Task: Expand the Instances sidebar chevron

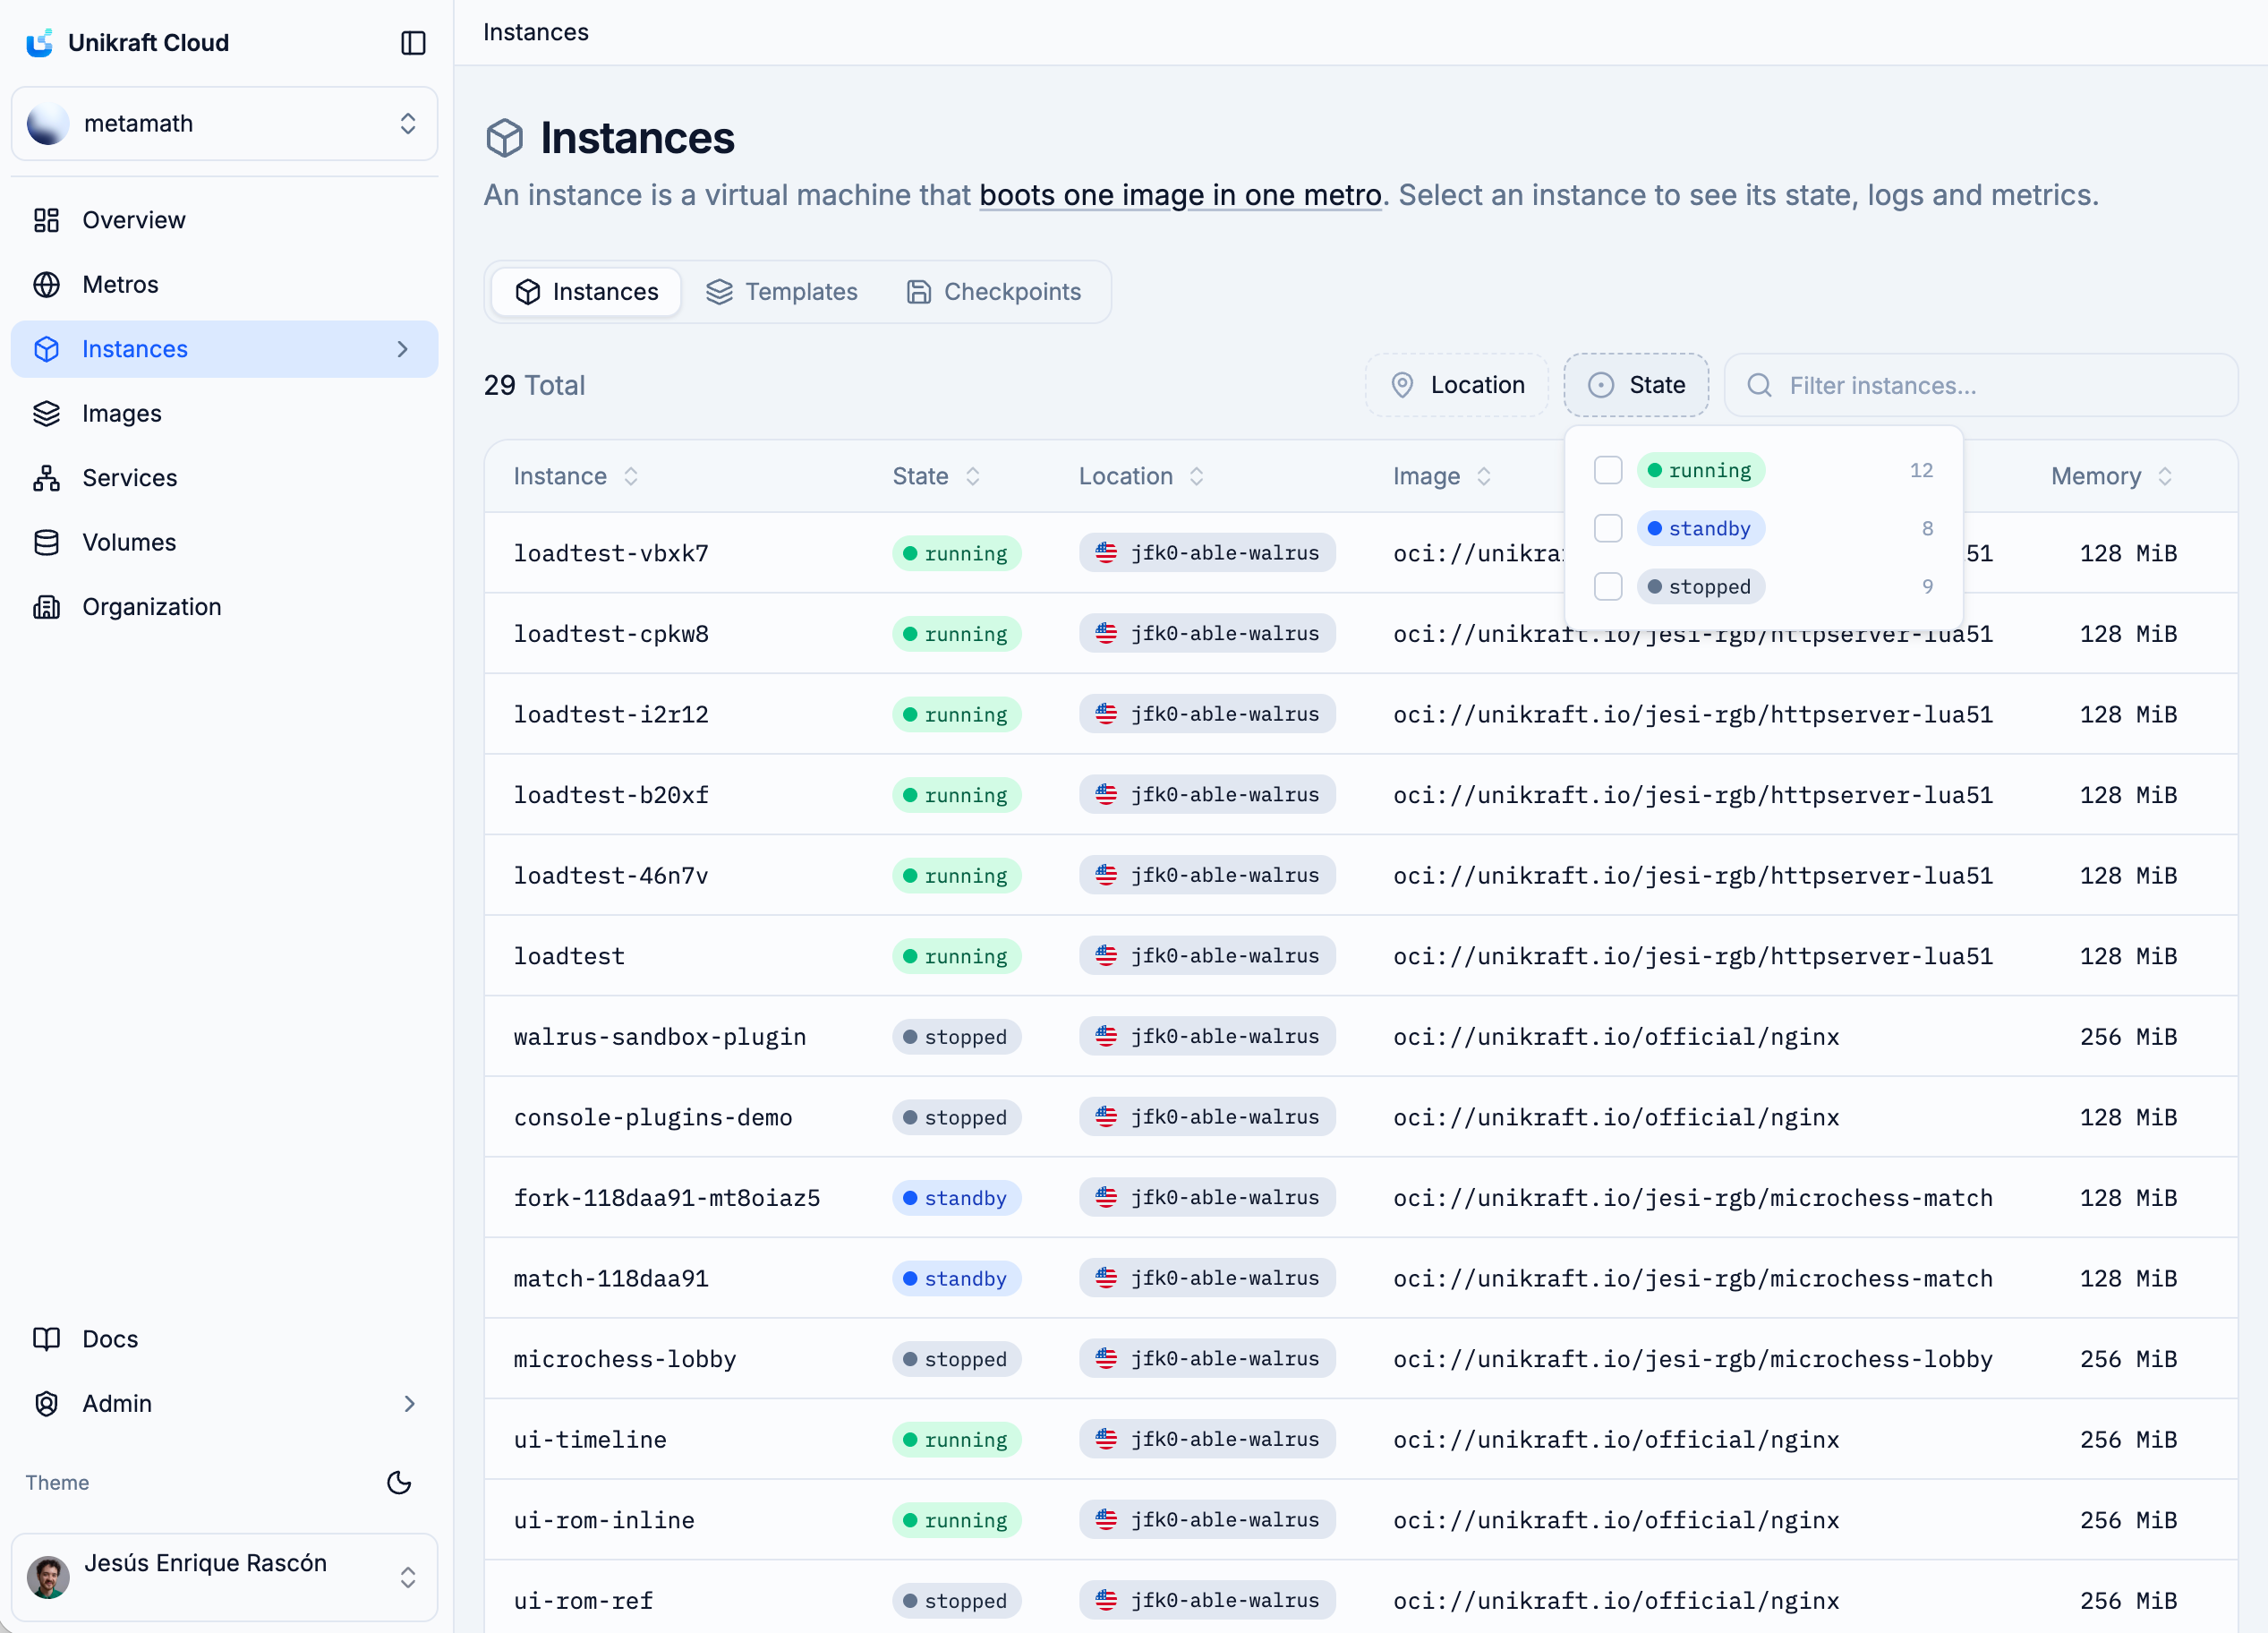Action: coord(403,349)
